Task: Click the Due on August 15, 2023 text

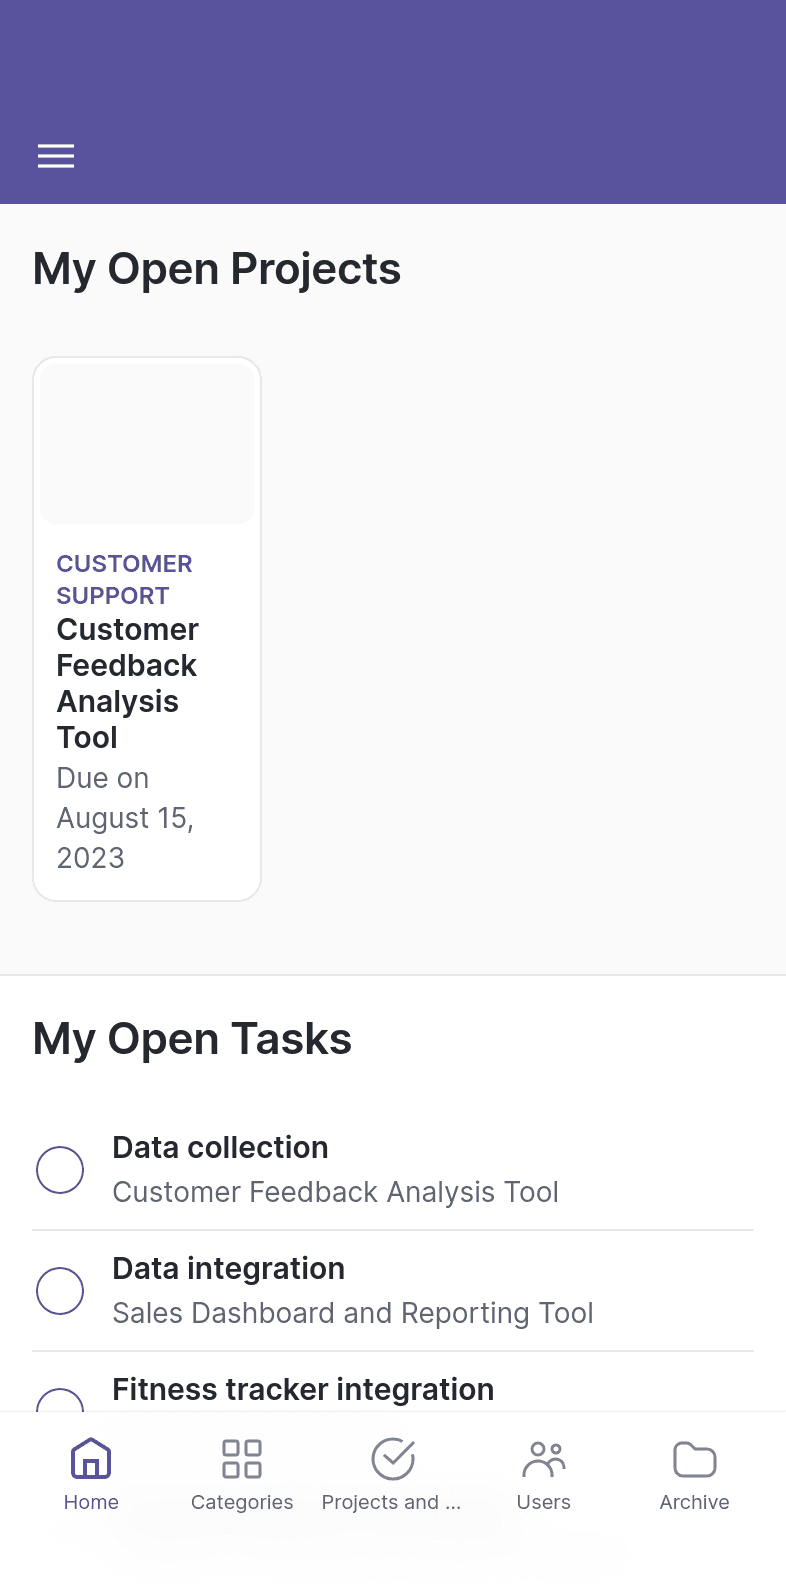Action: [x=125, y=818]
